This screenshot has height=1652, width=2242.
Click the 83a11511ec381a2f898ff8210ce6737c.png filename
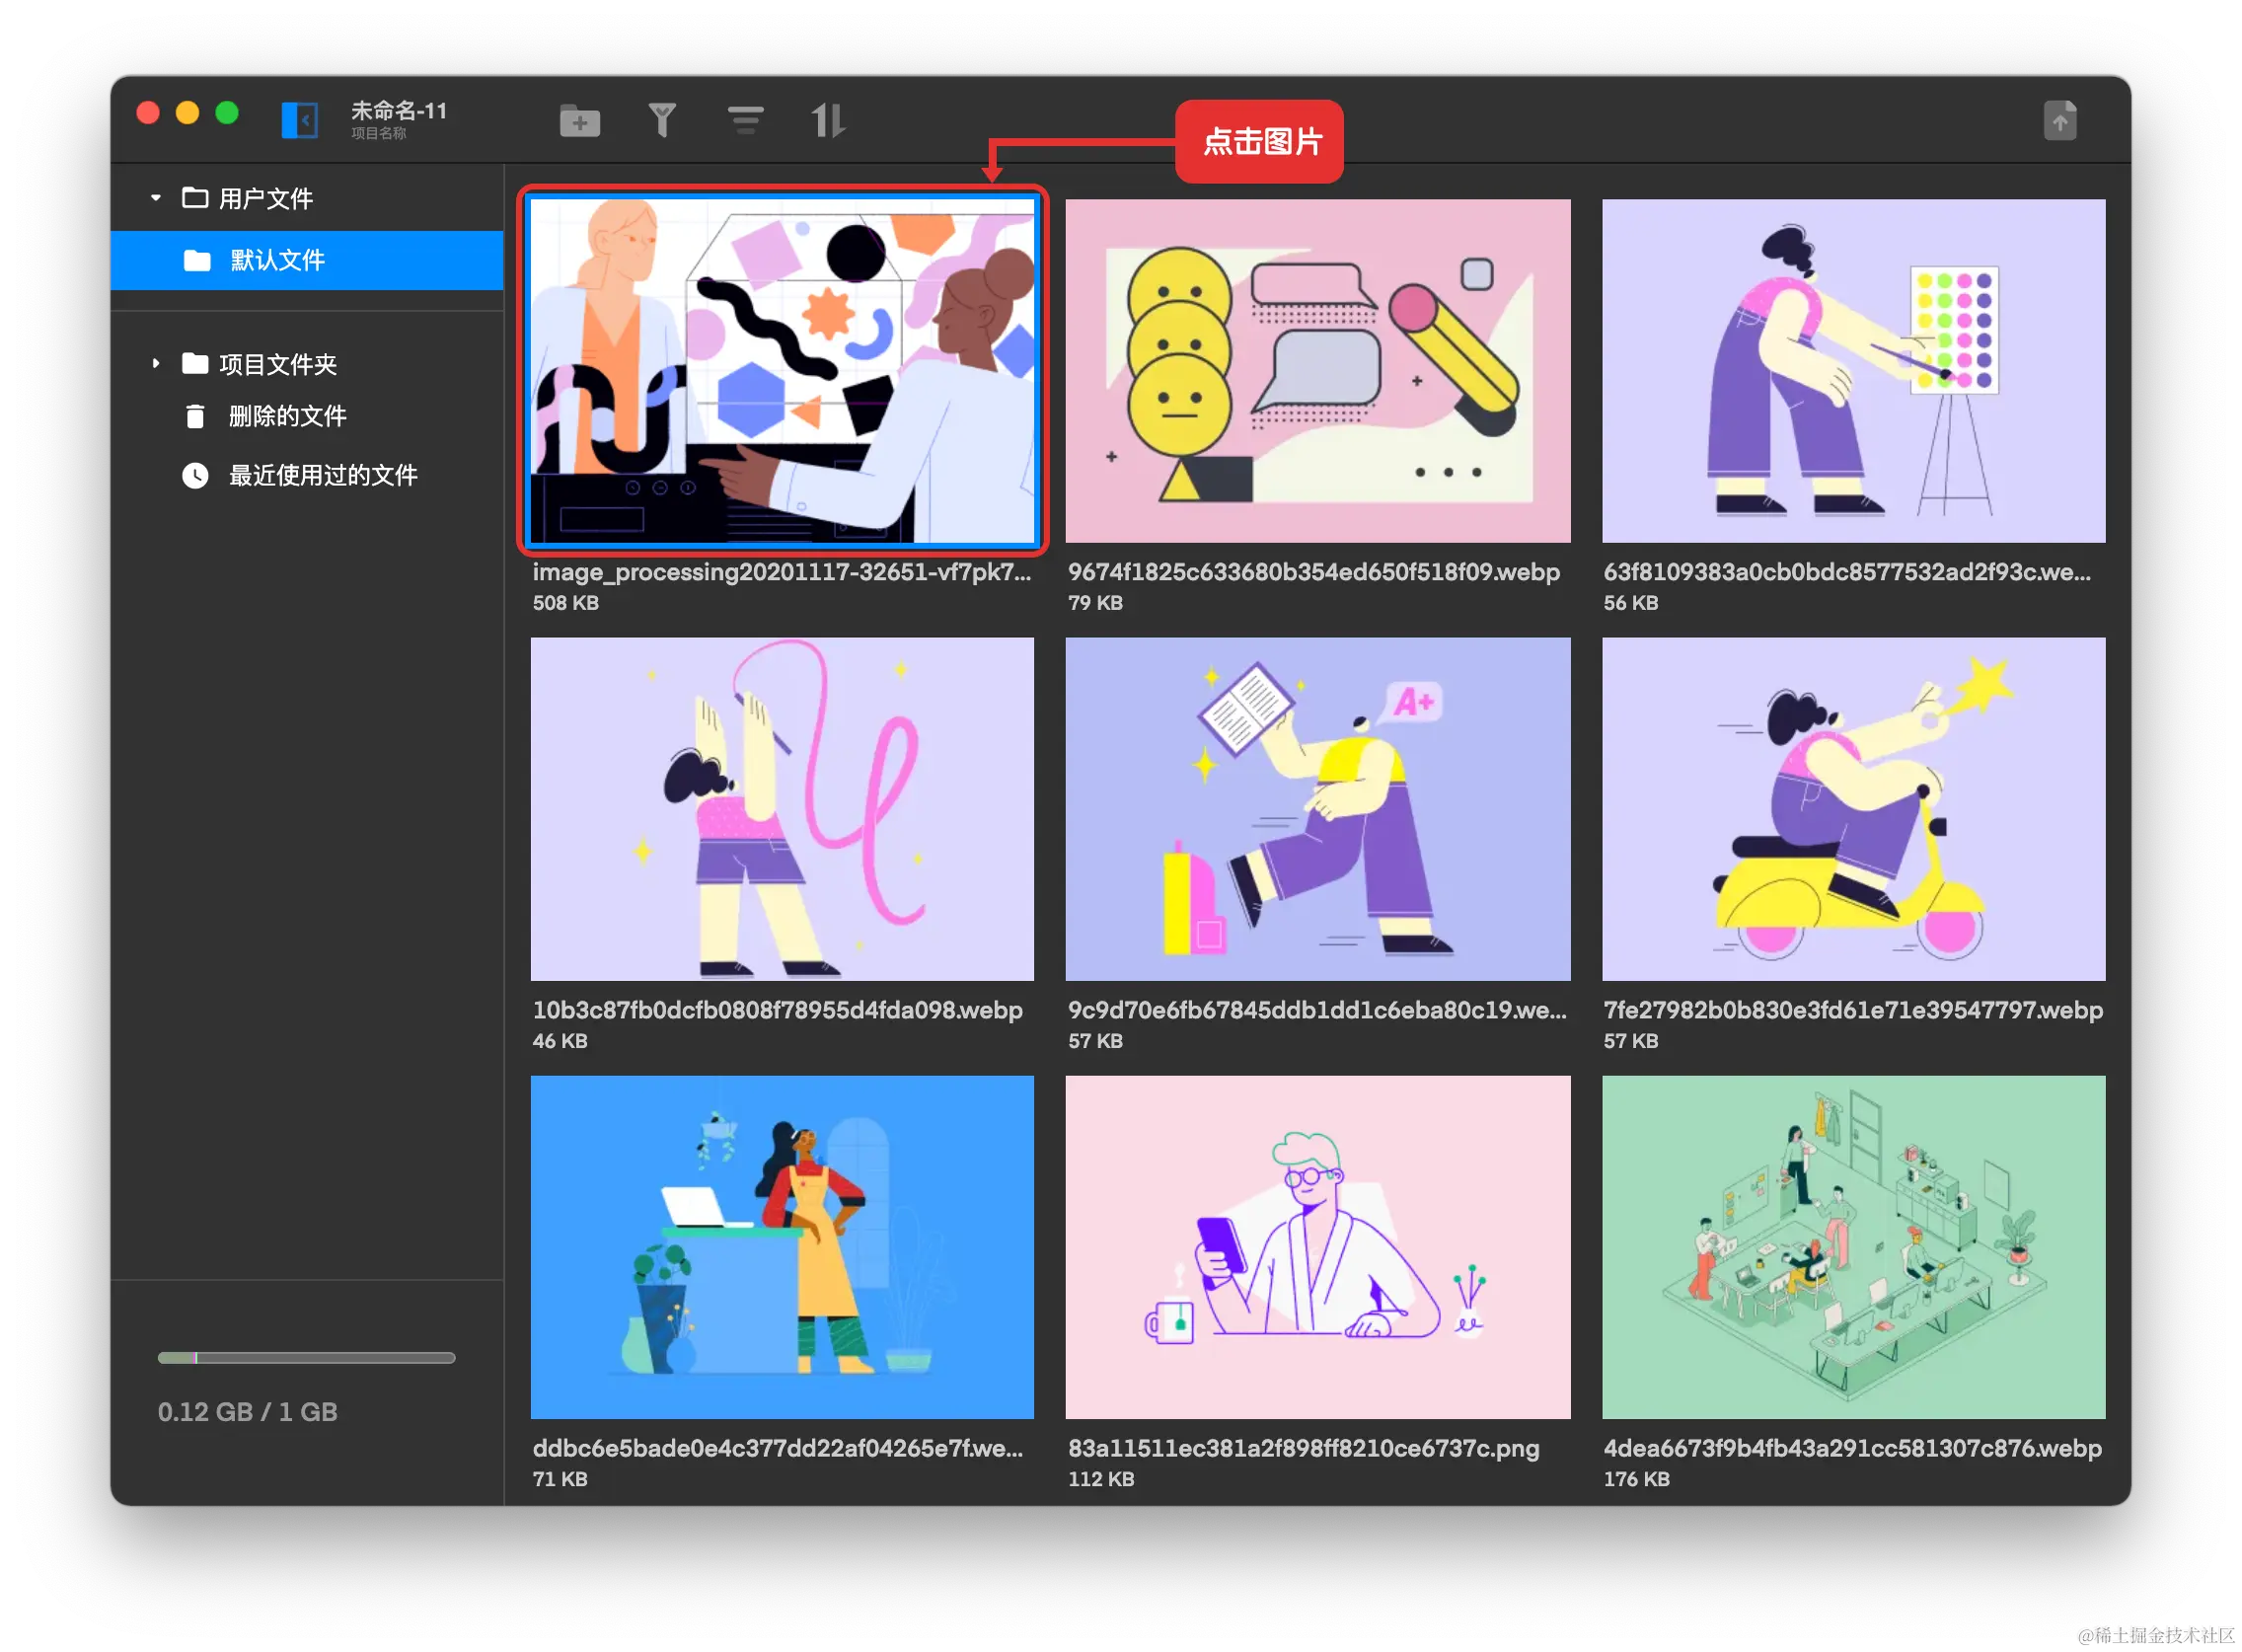1303,1448
